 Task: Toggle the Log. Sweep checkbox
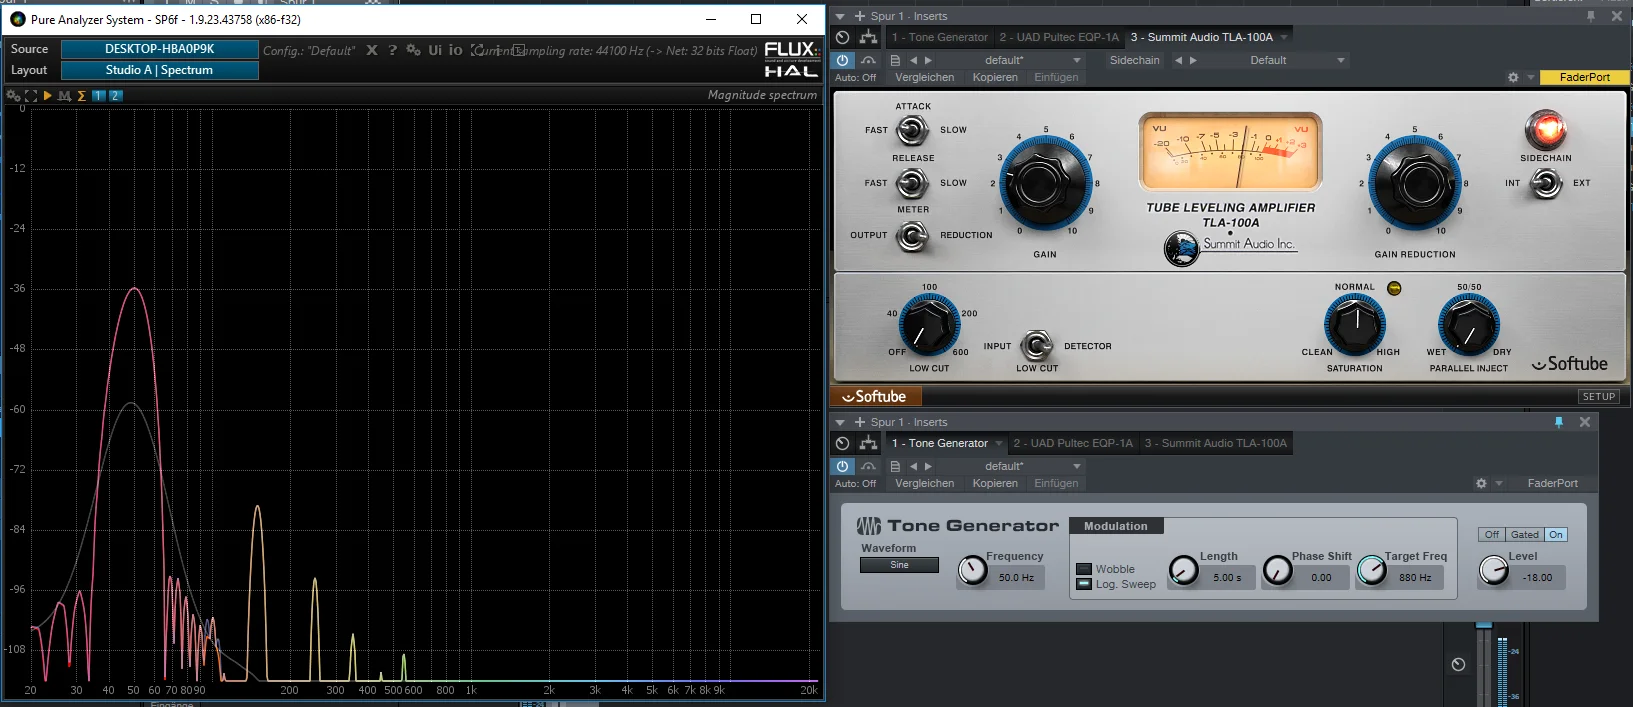[1083, 584]
